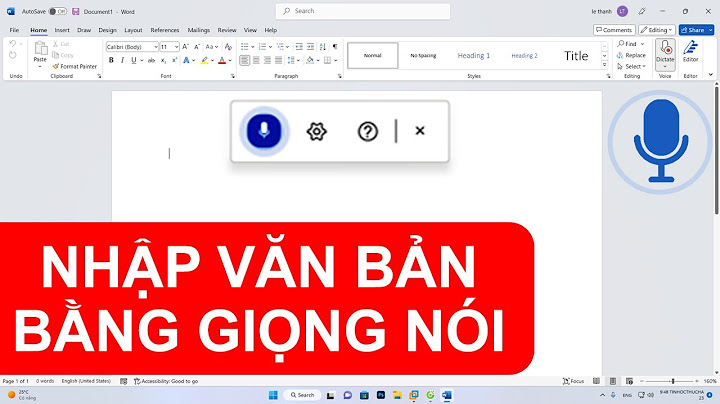Open line spacing dropdown
Viewport: 720px width, 404px height.
292,60
